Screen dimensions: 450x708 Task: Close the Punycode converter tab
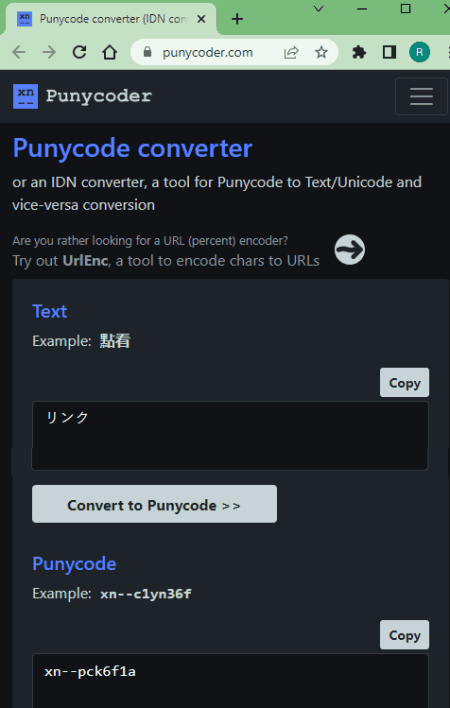[x=202, y=19]
